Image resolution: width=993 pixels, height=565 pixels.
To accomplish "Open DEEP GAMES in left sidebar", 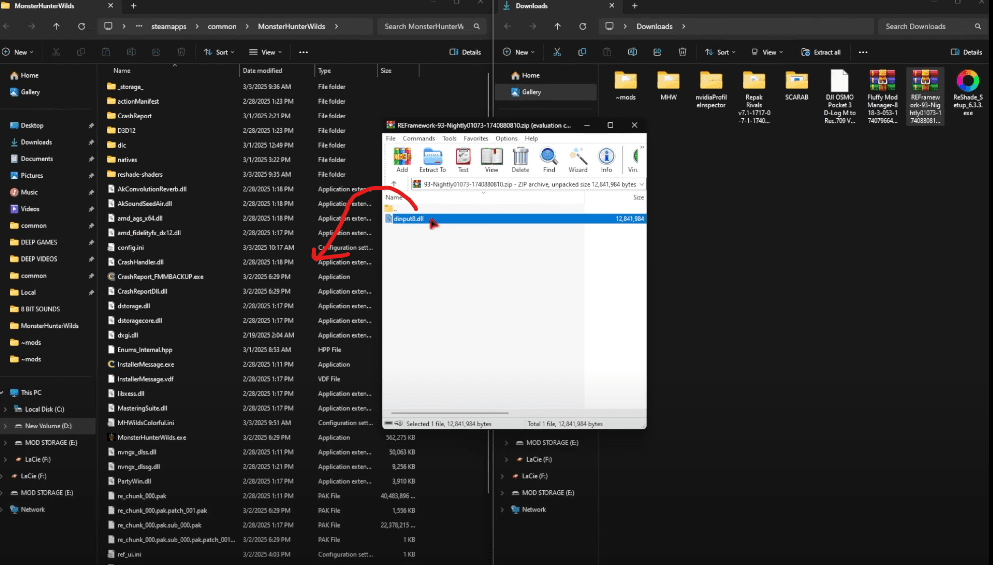I will [39, 242].
